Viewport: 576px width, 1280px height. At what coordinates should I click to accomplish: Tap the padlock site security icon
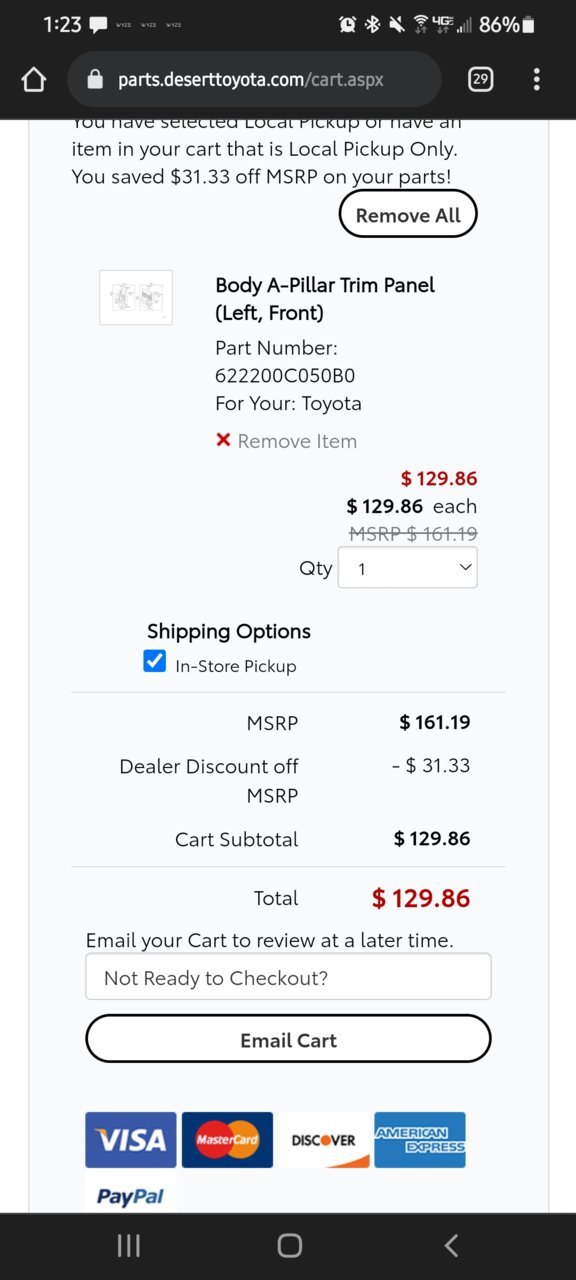(x=95, y=80)
